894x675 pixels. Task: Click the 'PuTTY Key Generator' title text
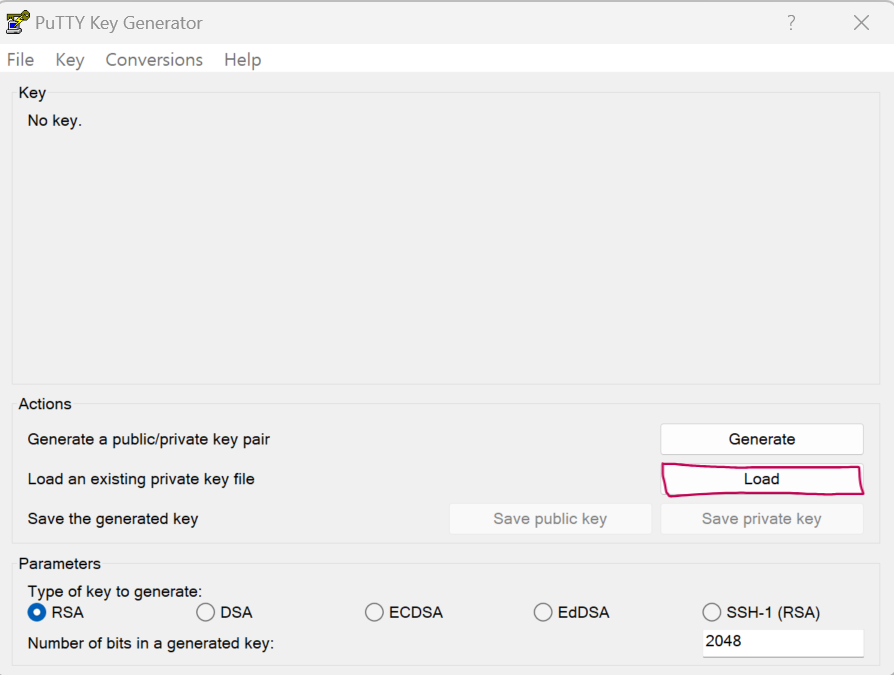pyautogui.click(x=119, y=23)
